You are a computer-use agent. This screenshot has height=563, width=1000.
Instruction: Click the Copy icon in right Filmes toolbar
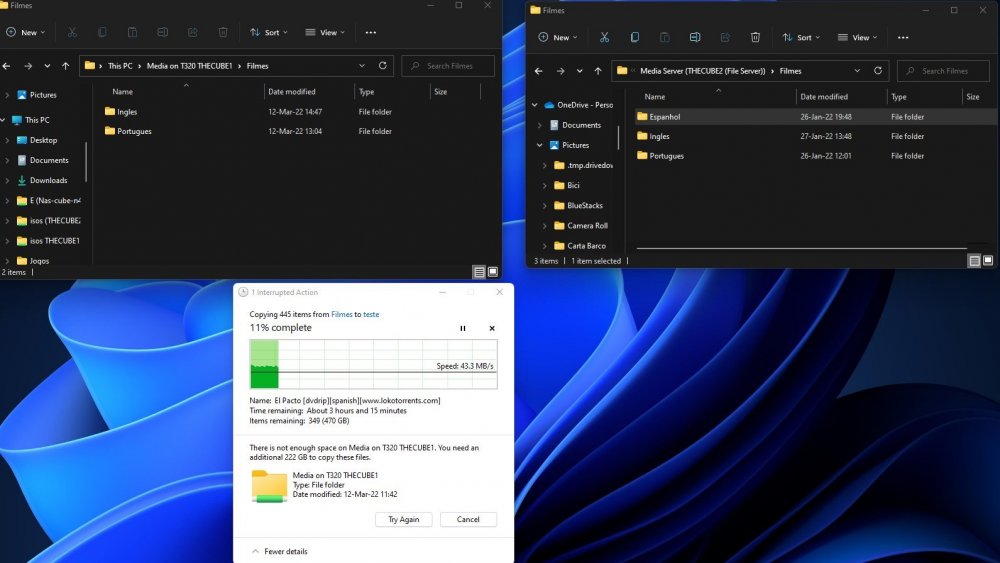pos(635,38)
